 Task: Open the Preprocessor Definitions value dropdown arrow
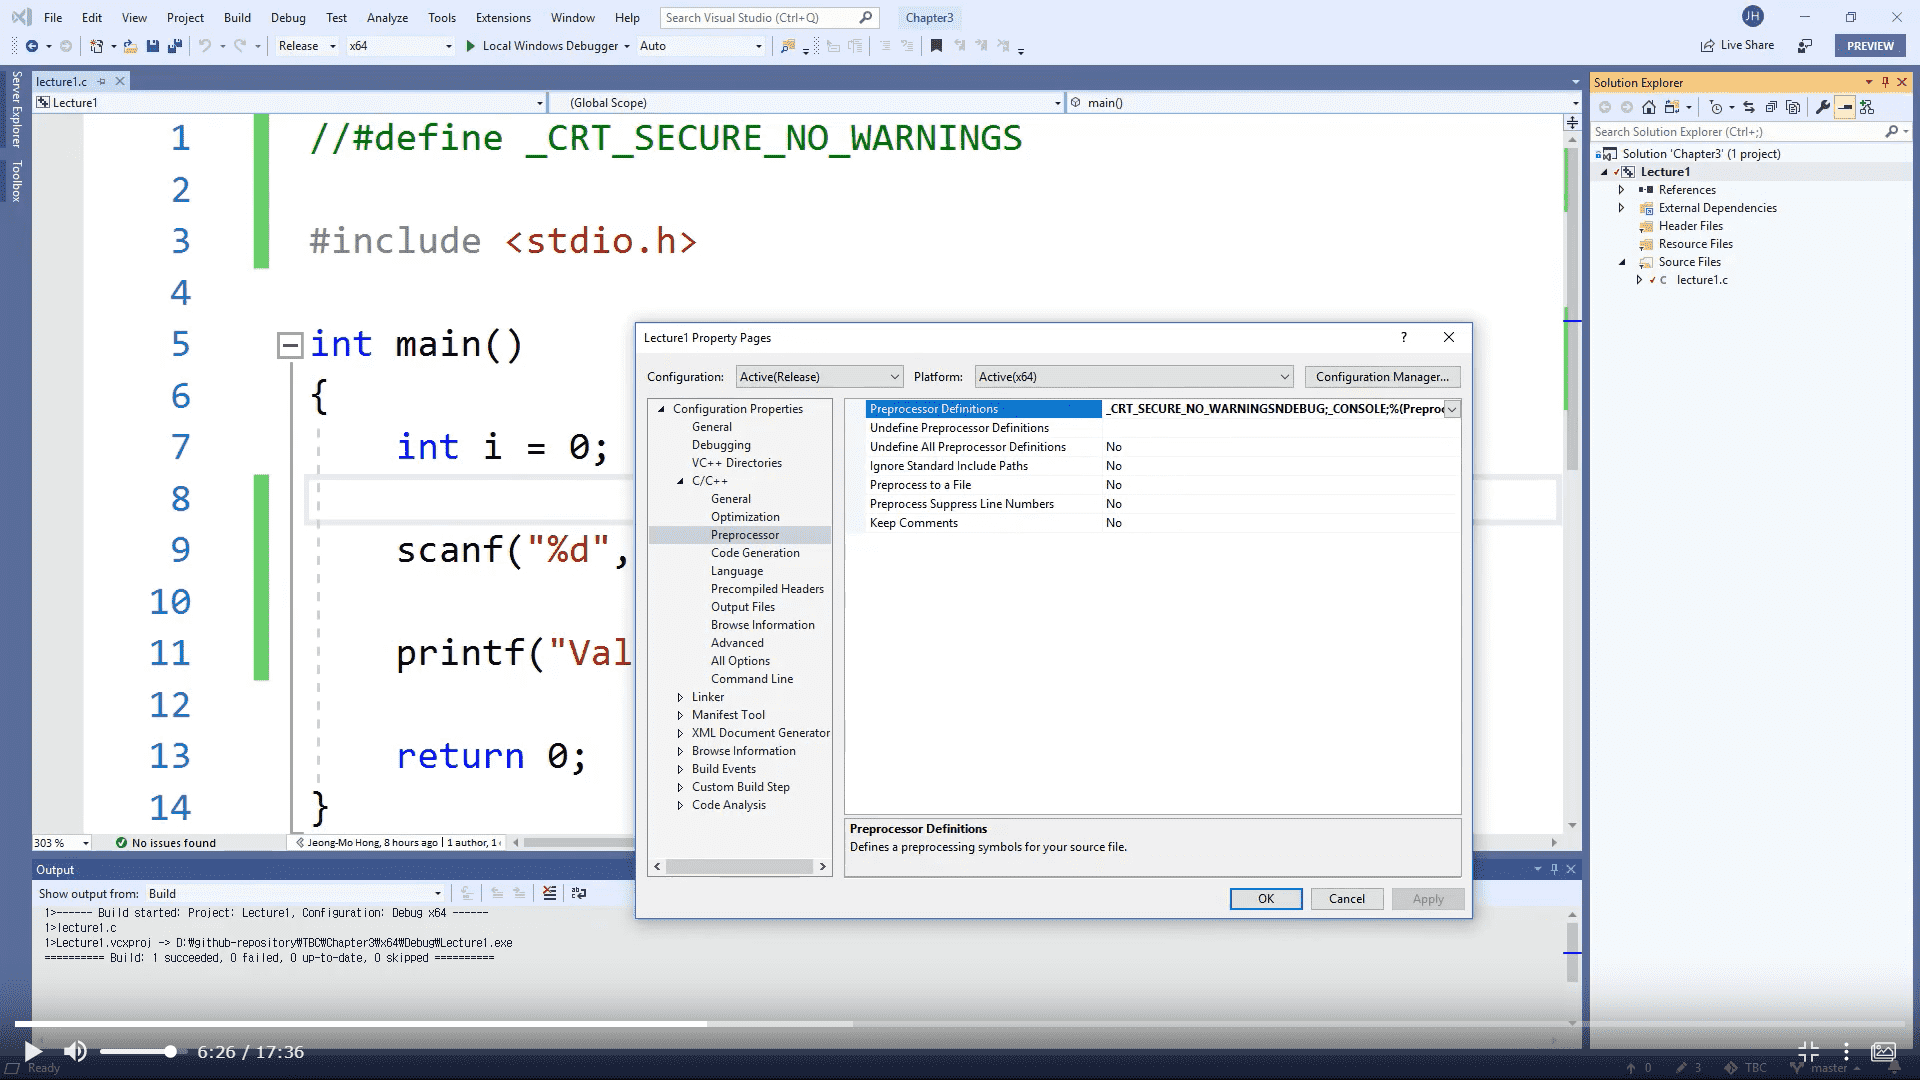coord(1452,409)
